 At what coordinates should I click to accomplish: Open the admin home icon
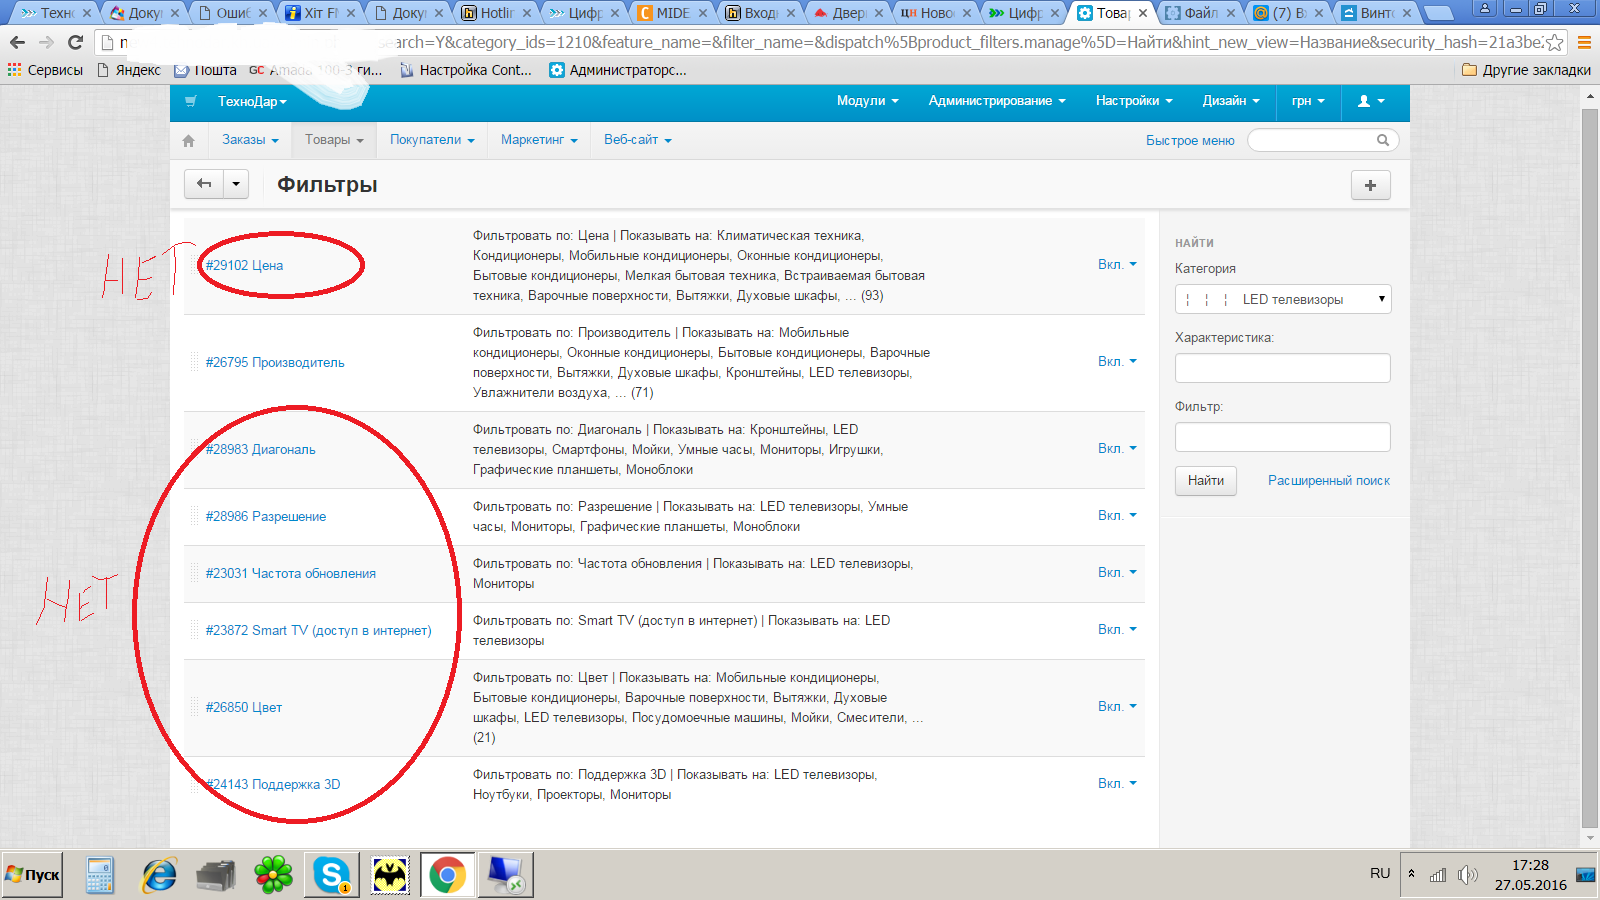(x=188, y=141)
